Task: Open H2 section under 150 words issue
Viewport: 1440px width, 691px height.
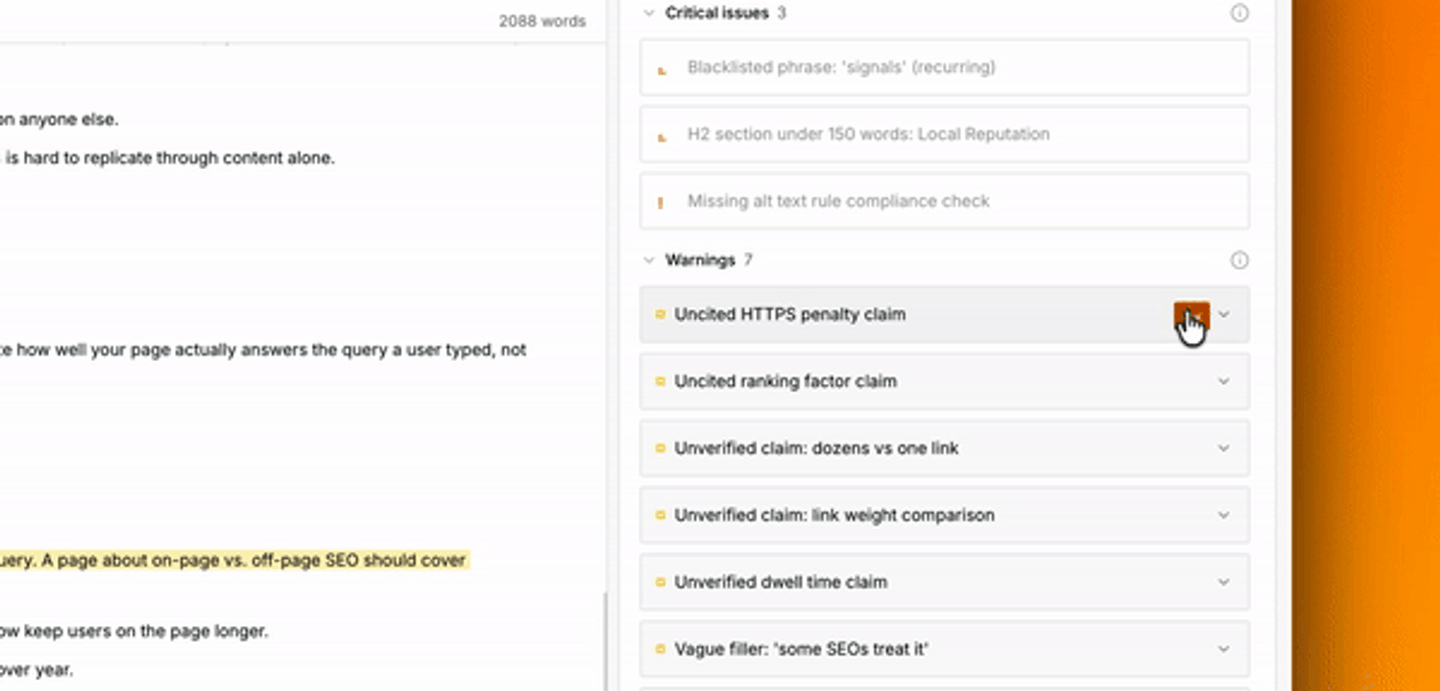Action: point(944,134)
